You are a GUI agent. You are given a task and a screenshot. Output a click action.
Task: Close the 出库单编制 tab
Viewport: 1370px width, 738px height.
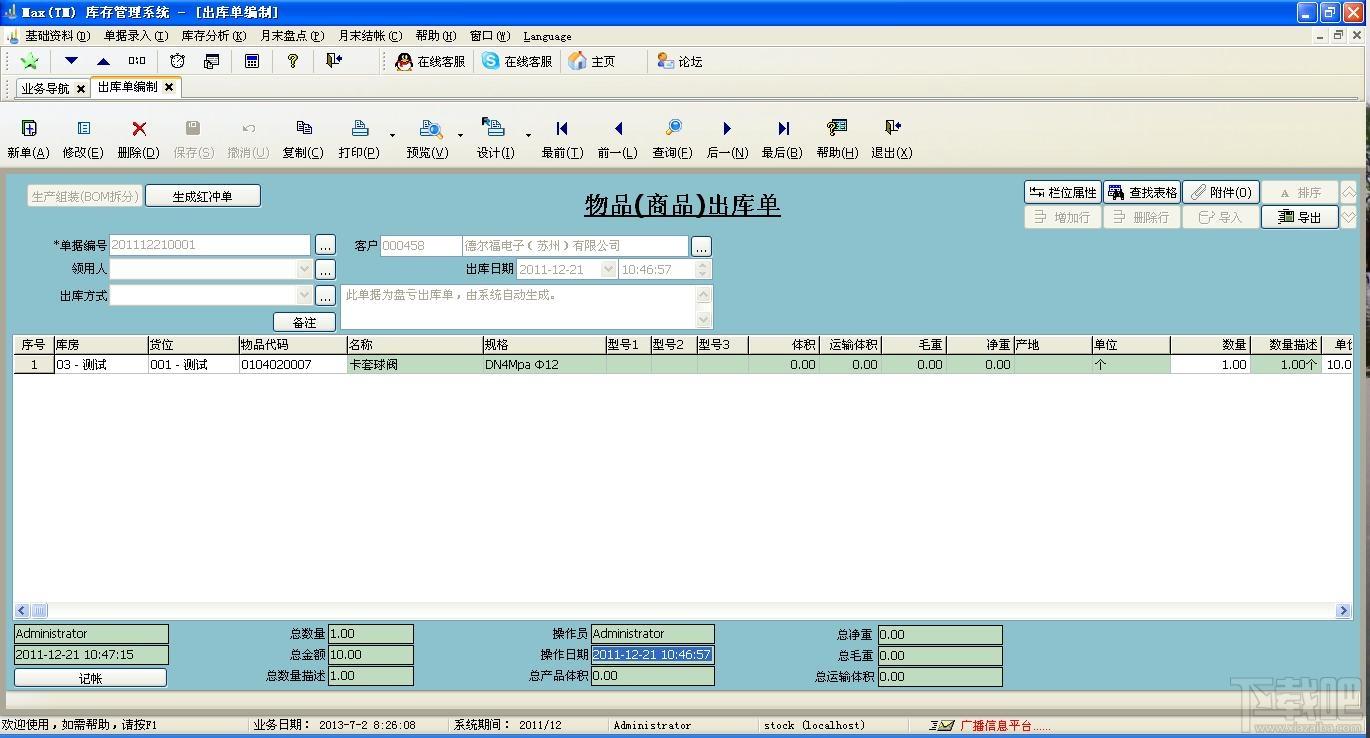click(x=169, y=87)
